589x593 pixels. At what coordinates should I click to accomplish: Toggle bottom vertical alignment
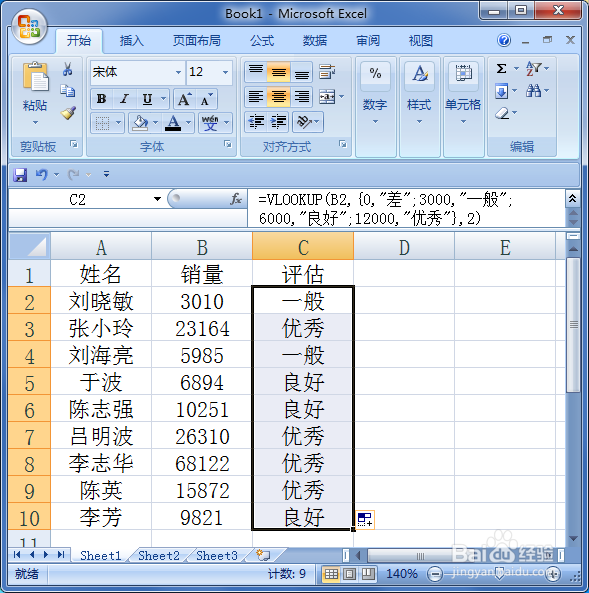301,71
